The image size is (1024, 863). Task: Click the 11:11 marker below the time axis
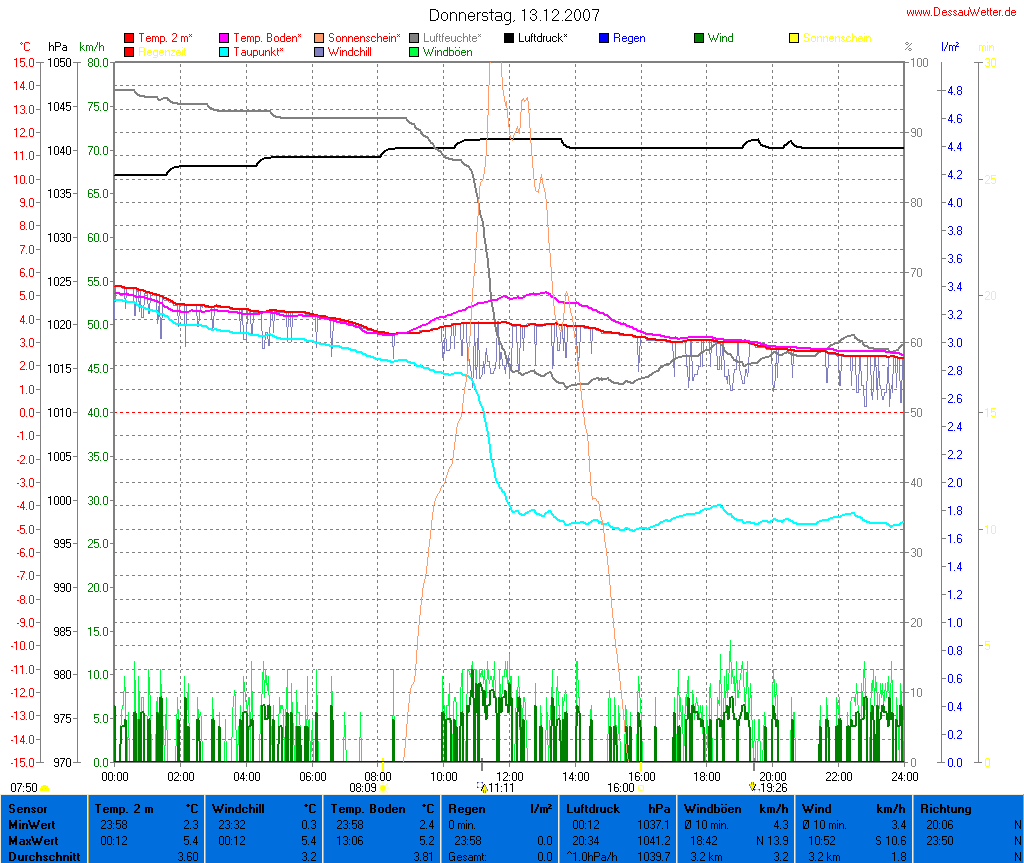484,788
